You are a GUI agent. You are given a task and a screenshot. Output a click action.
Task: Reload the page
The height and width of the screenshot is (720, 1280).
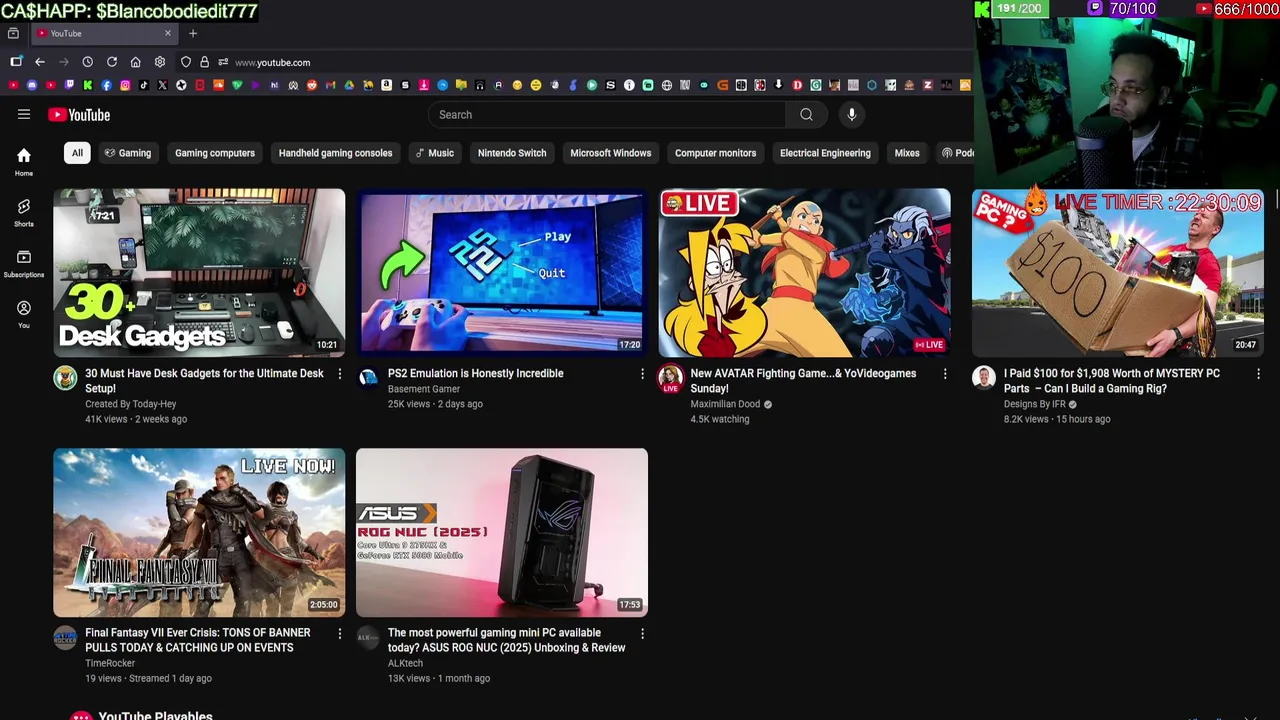pyautogui.click(x=112, y=62)
